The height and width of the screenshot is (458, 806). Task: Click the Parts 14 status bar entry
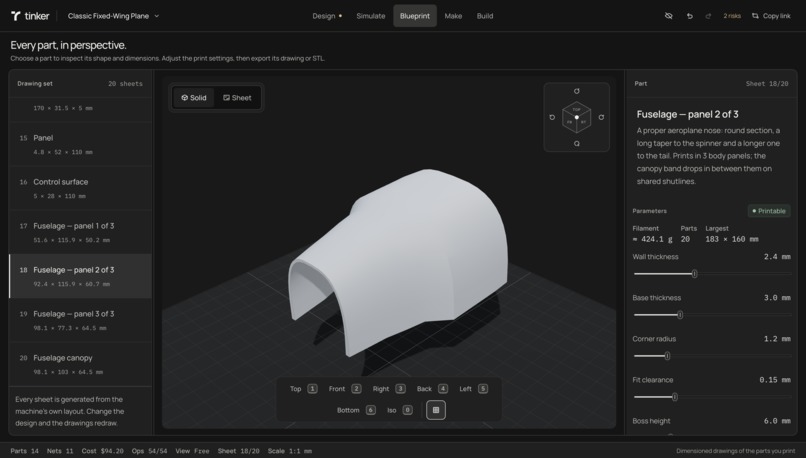[25, 451]
